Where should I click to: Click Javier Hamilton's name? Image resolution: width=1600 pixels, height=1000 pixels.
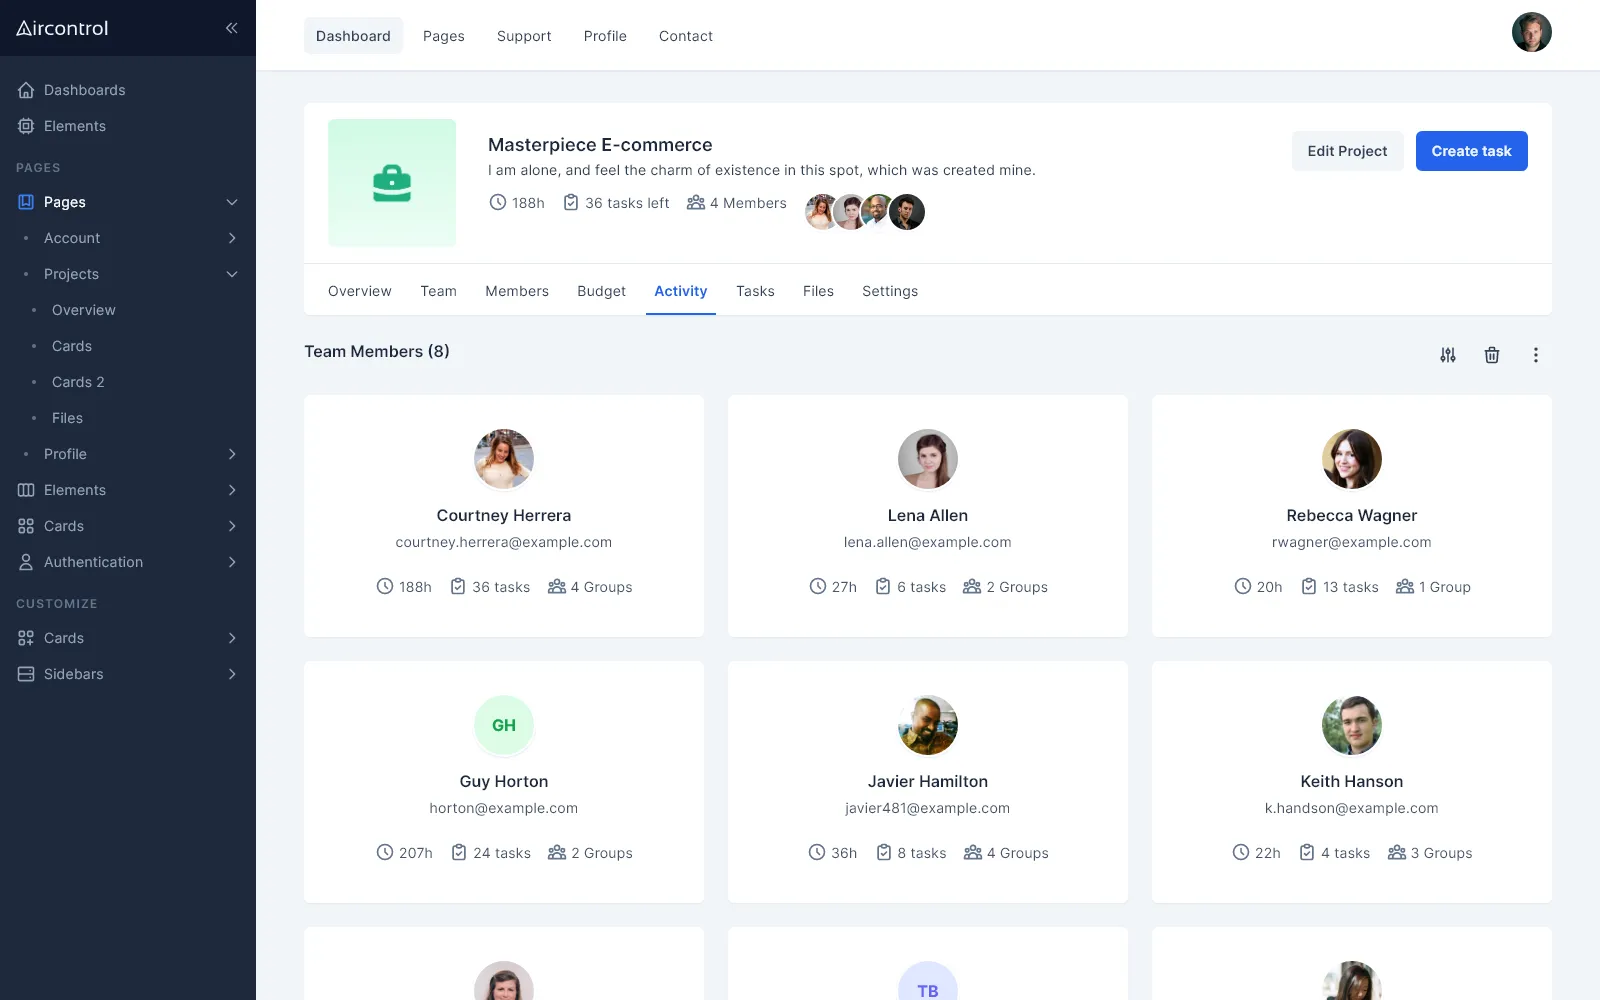(928, 781)
